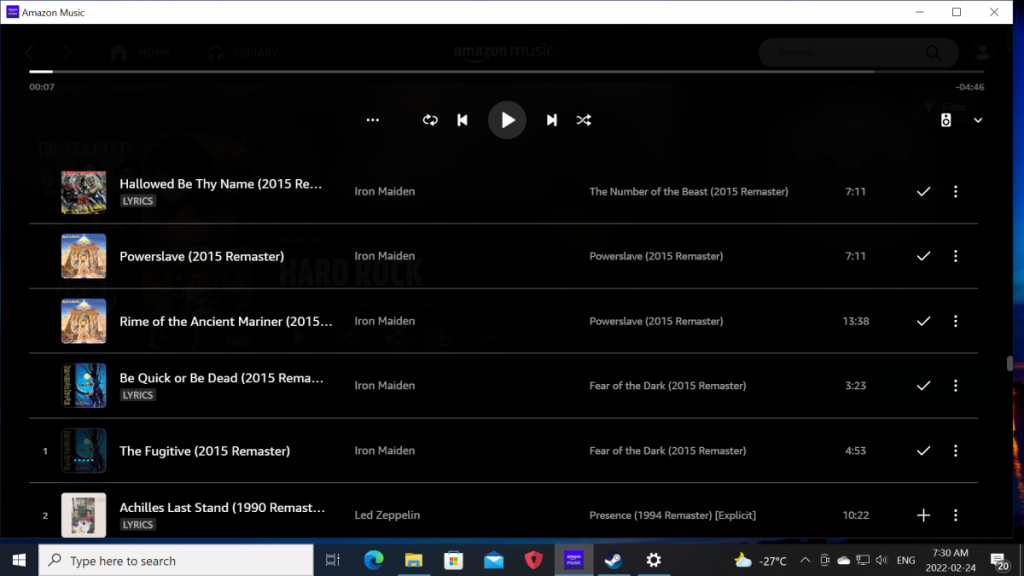Open the user profile icon

click(x=984, y=53)
